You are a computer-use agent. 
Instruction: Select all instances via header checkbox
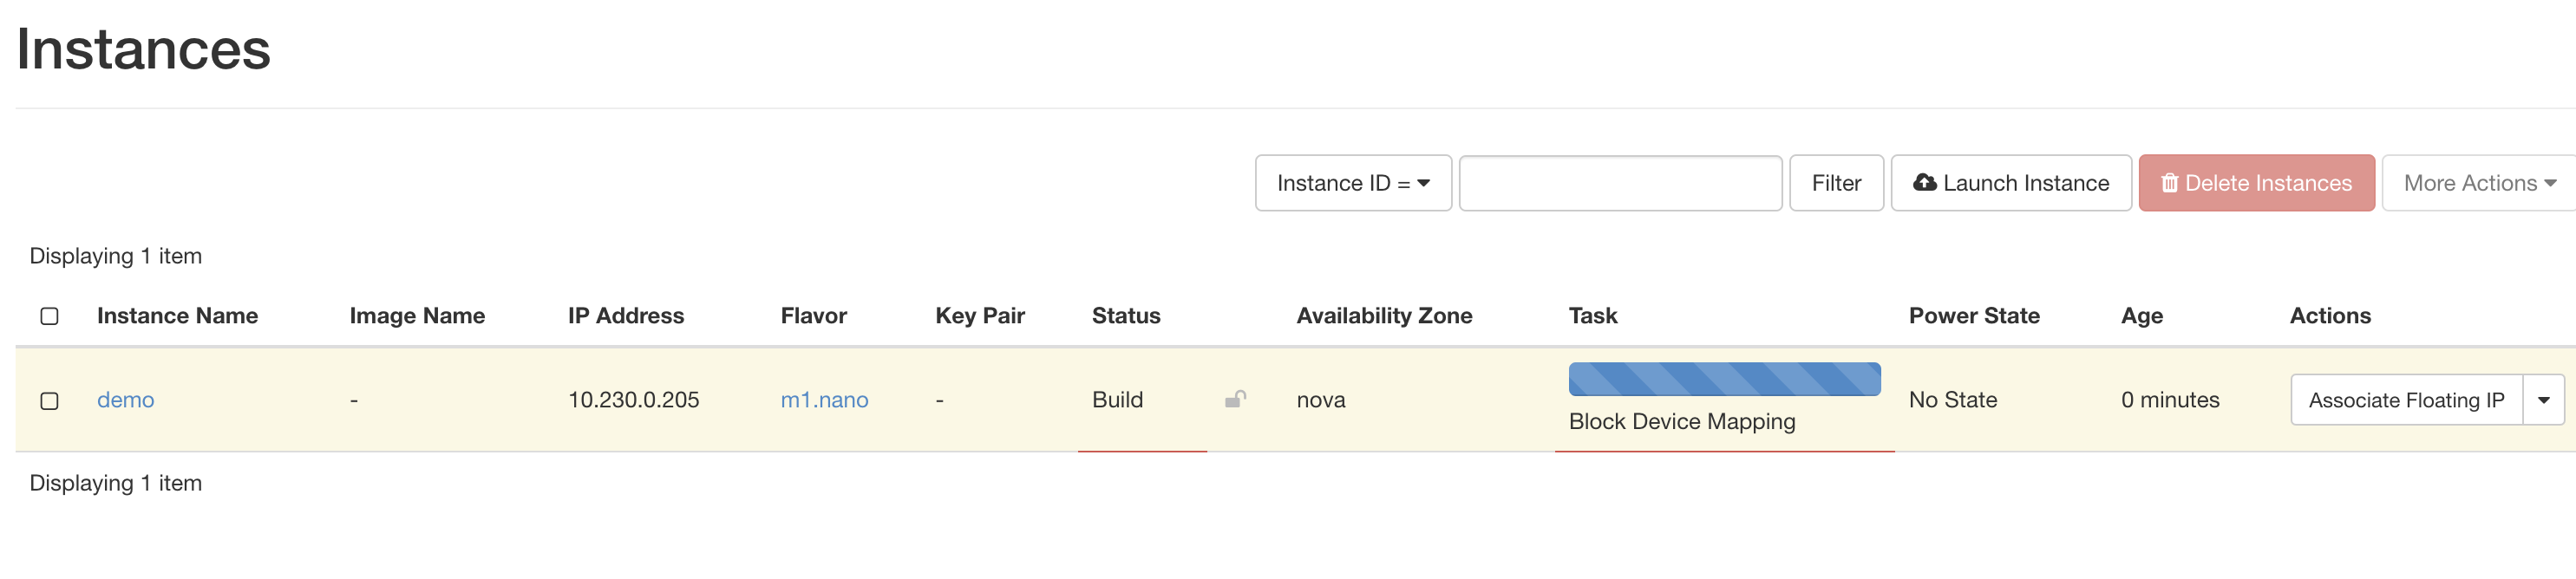click(x=49, y=315)
